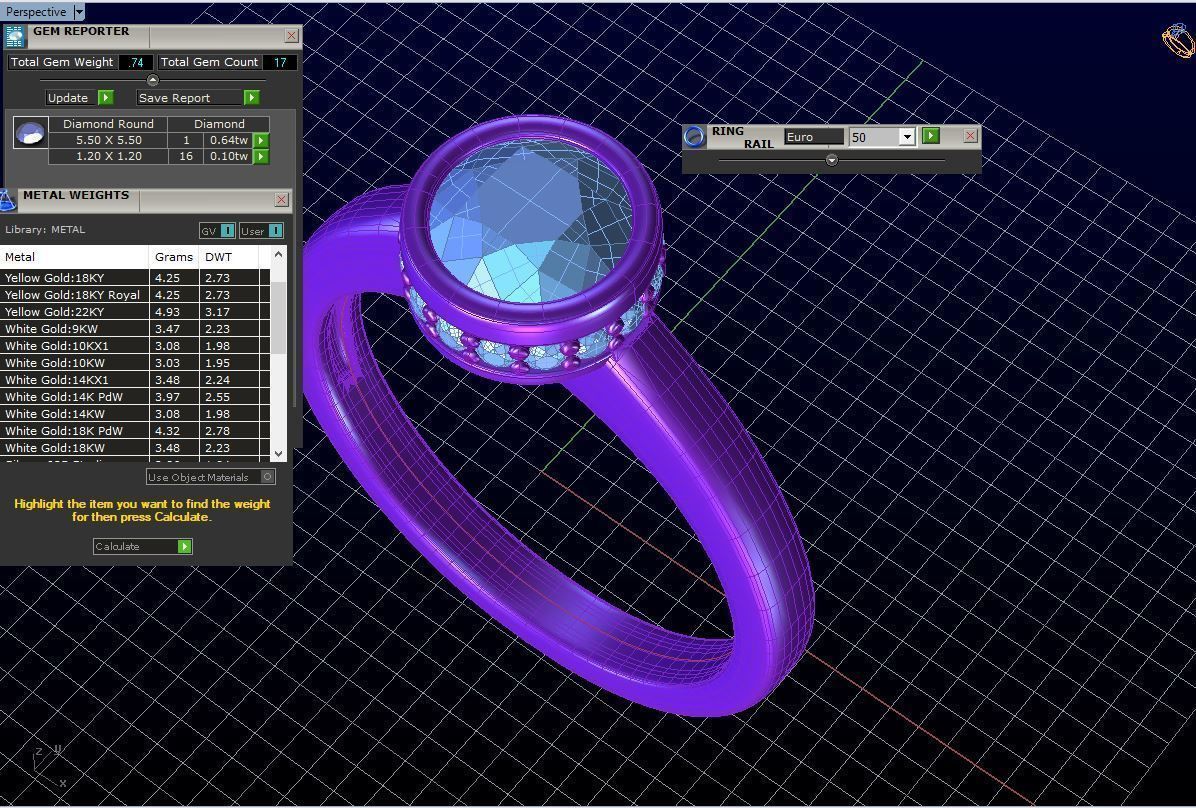Click the green arrow in the 0.10tw row
This screenshot has width=1196, height=808.
point(261,156)
